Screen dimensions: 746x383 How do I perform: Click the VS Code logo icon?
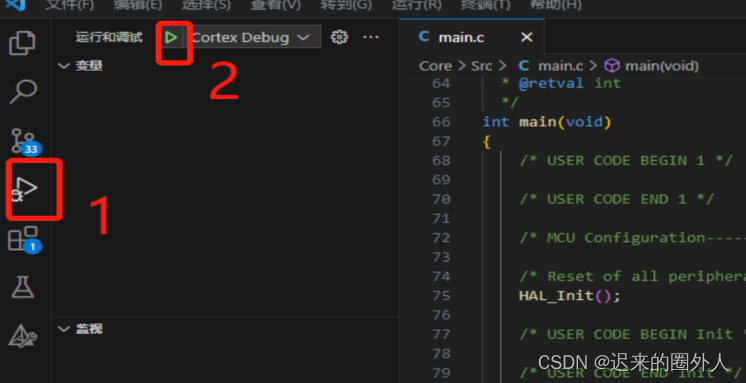coord(16,5)
